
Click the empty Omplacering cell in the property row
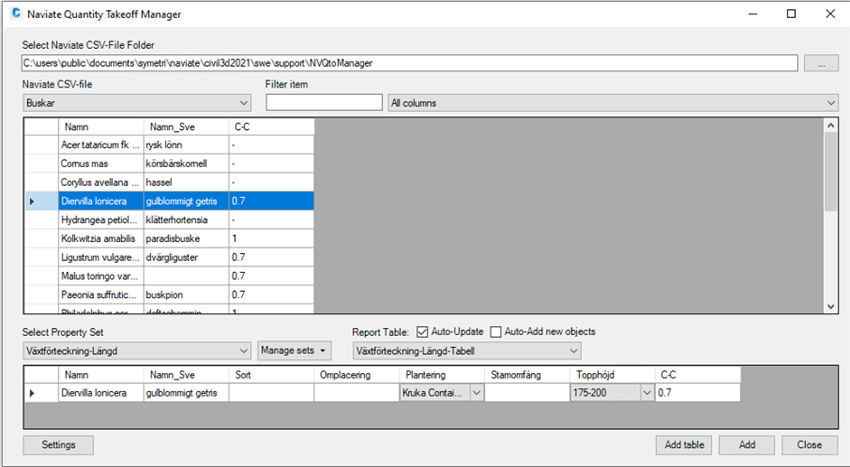356,393
